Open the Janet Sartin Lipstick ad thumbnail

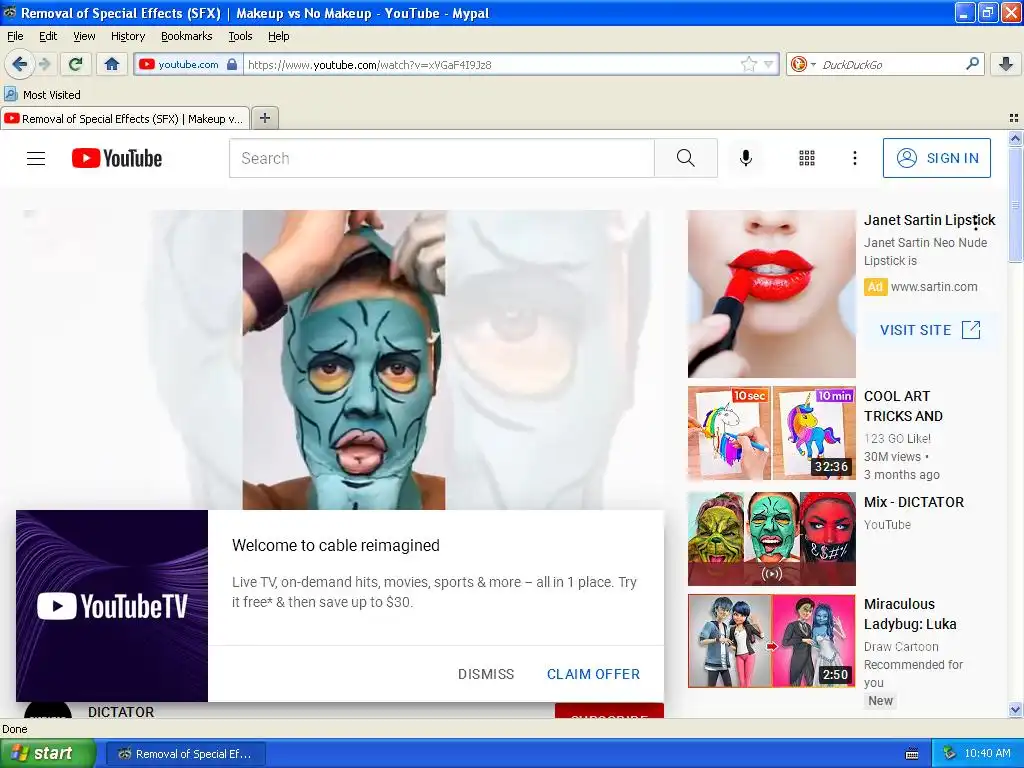point(771,294)
